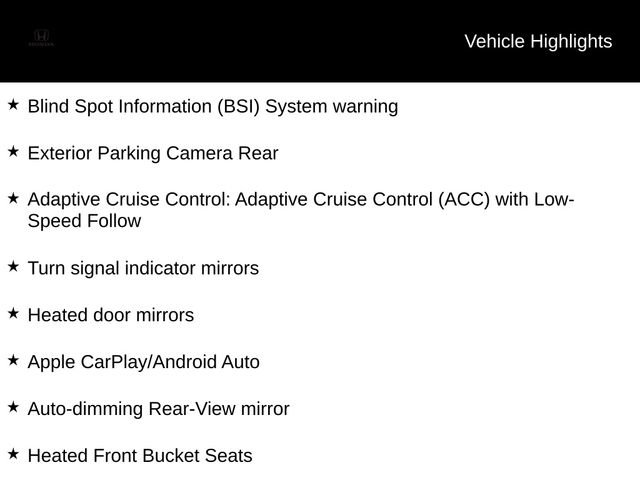
Task: Click Heated door mirrors text
Action: click(x=111, y=315)
